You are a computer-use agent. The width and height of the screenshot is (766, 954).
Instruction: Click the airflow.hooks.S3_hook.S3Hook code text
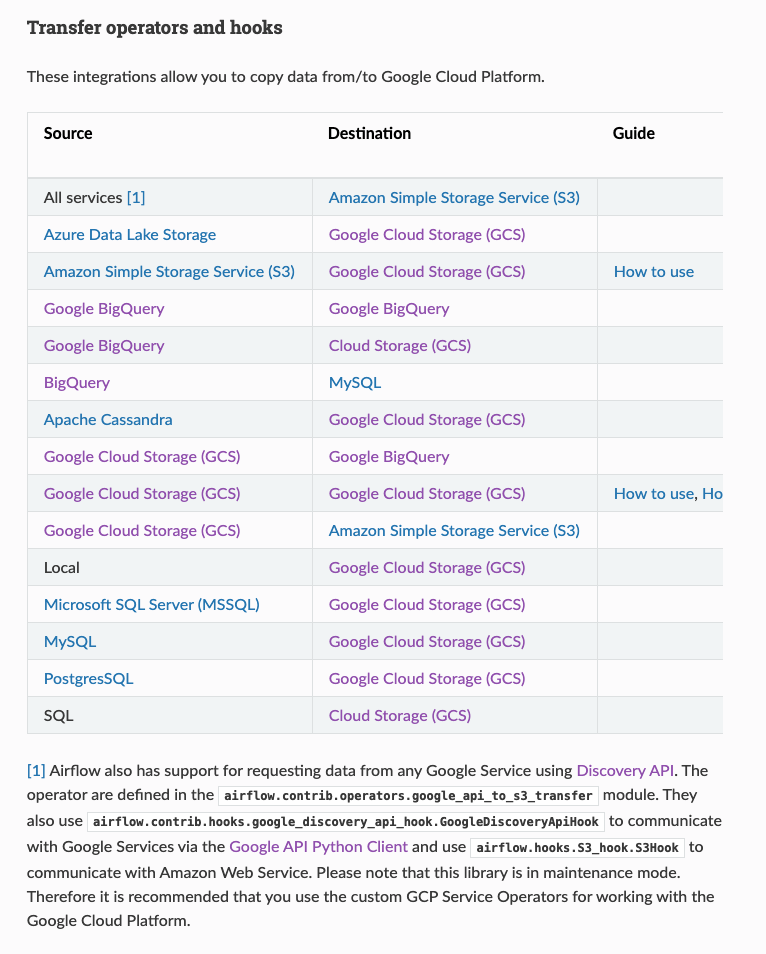click(x=577, y=848)
